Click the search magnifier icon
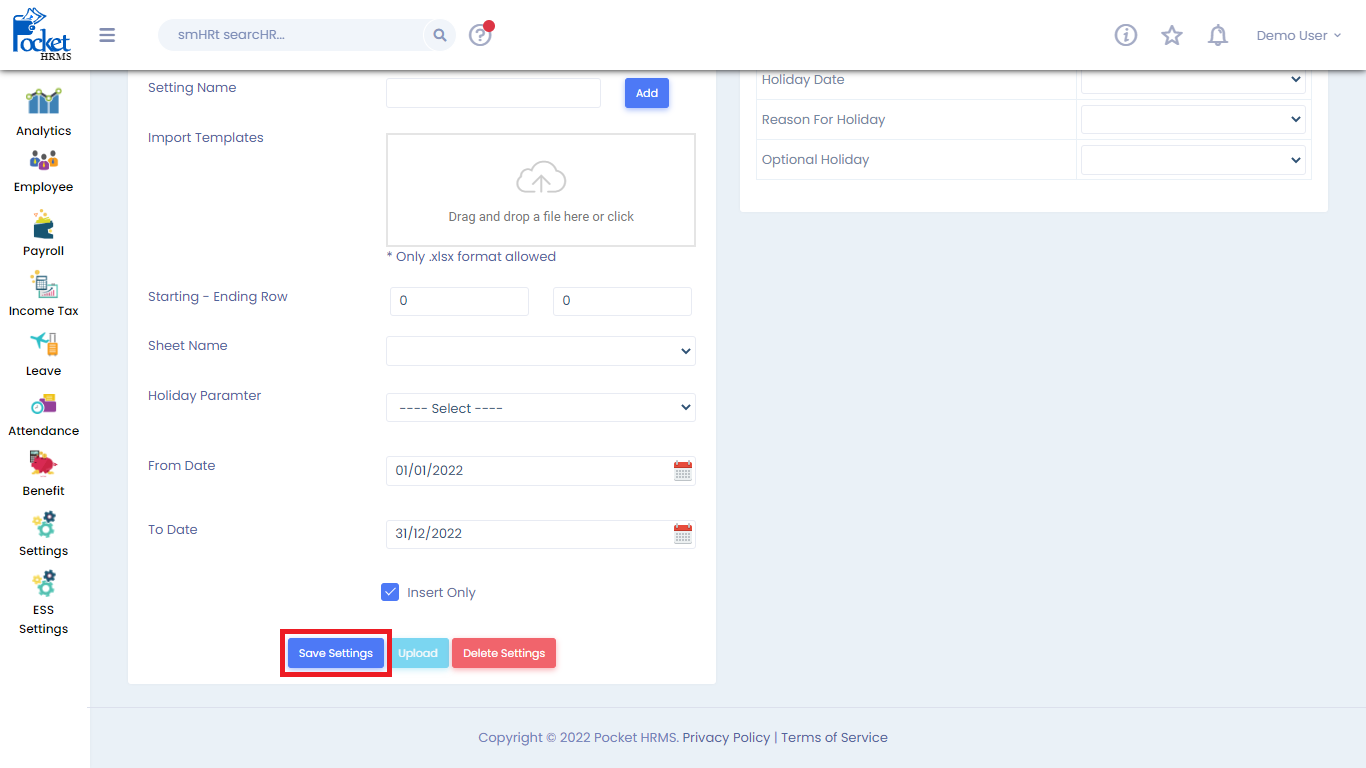 440,35
